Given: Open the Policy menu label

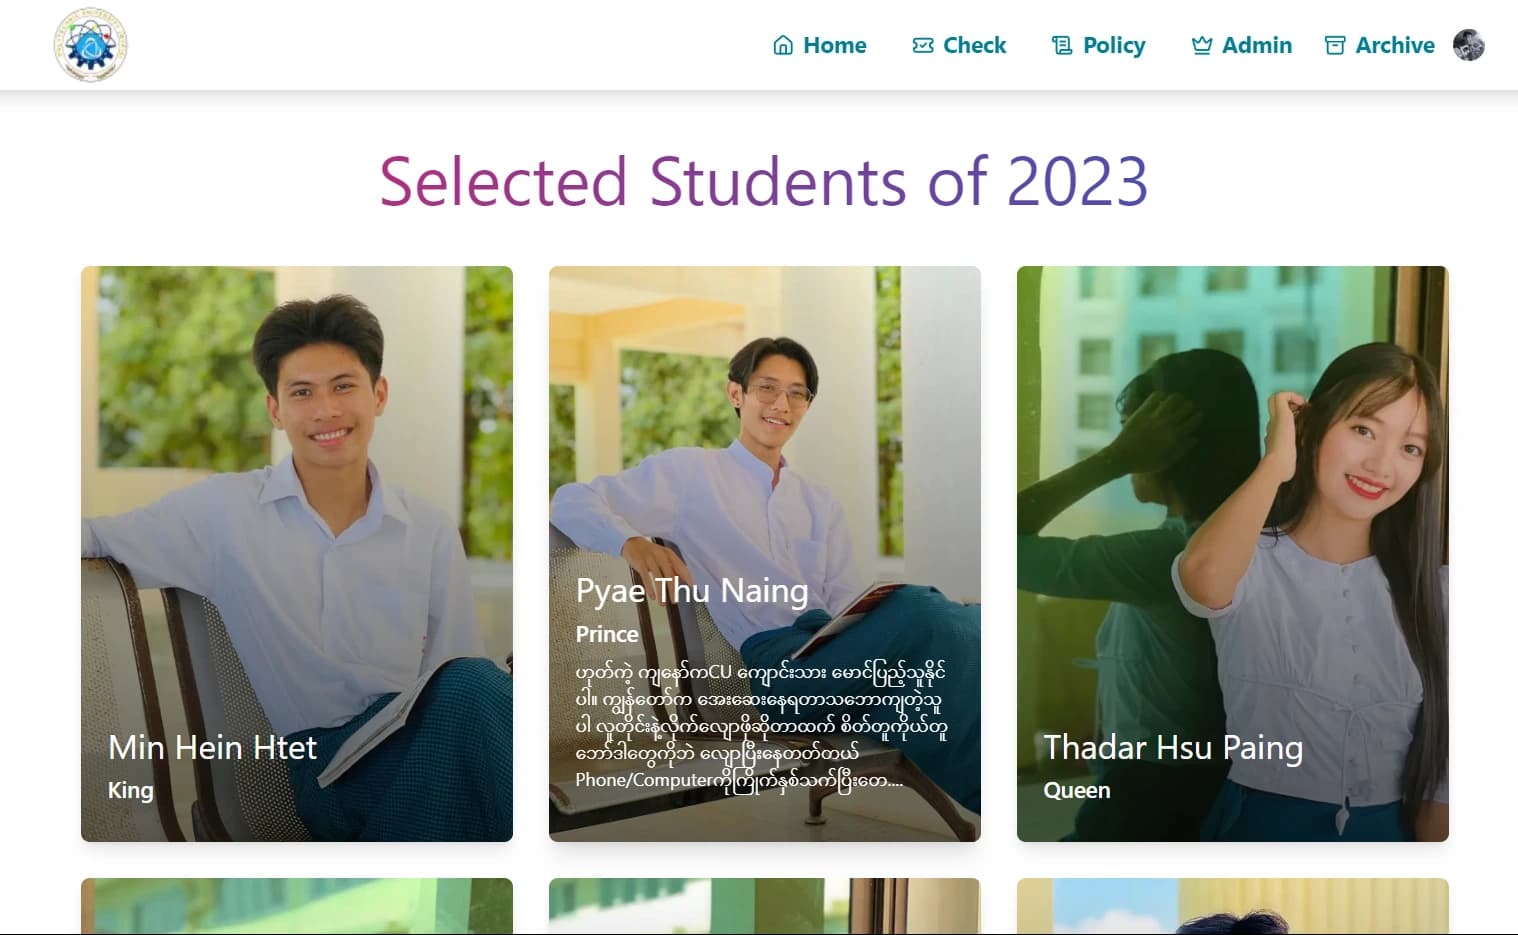Looking at the screenshot, I should tap(1114, 45).
